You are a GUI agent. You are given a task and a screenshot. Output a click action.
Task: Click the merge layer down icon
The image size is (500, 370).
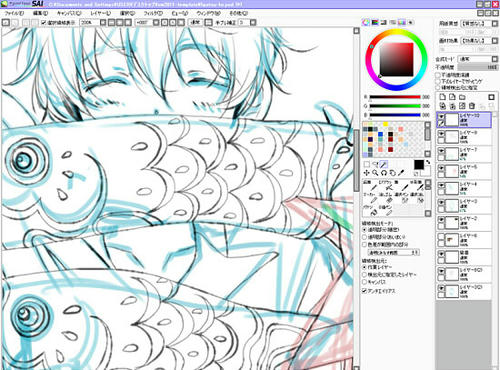[x=452, y=106]
